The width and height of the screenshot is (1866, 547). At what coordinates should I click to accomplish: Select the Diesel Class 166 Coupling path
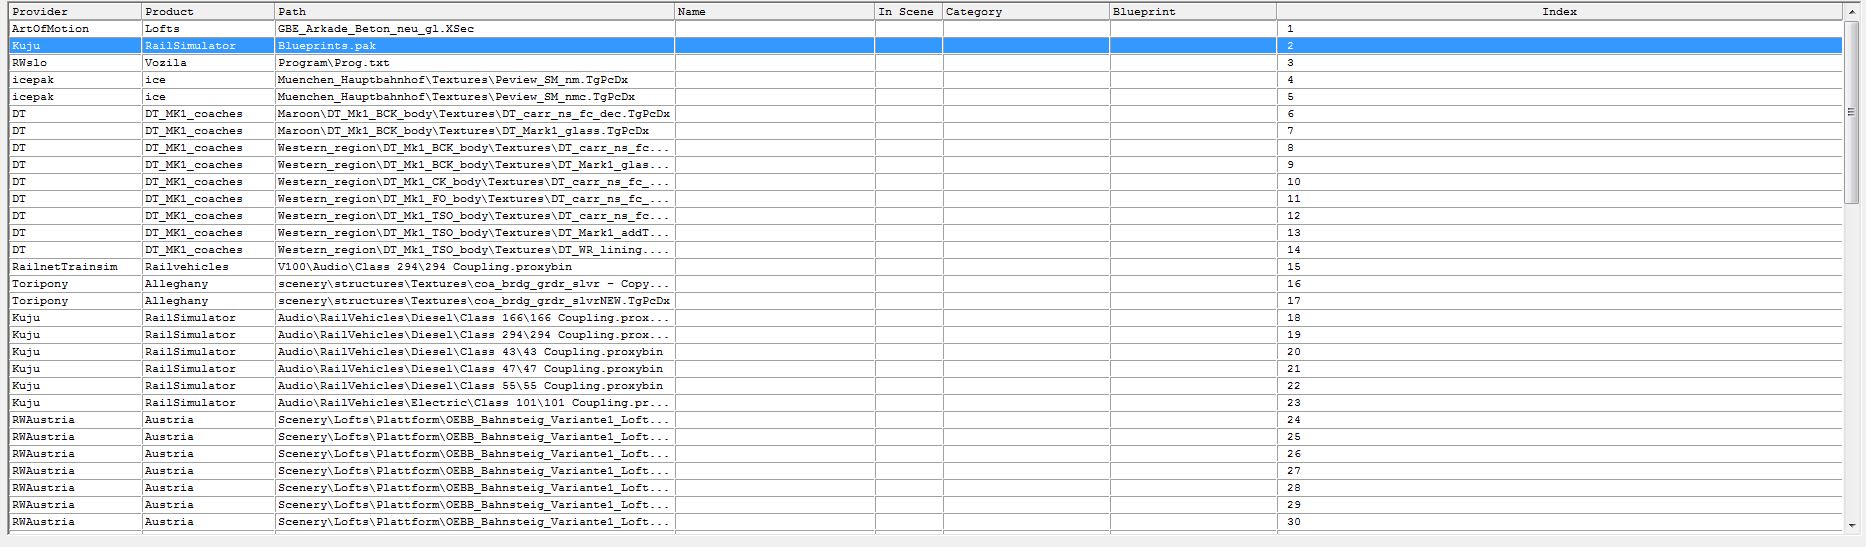tap(474, 318)
